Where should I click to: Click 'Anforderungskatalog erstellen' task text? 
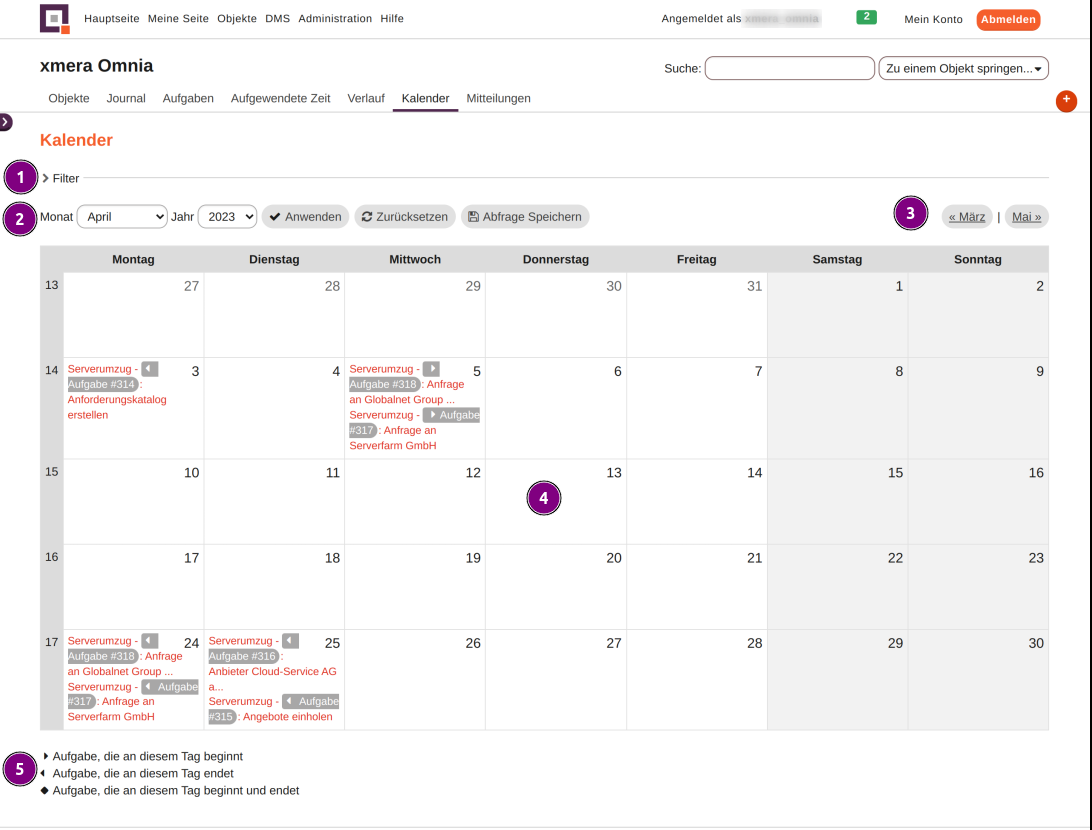[117, 407]
